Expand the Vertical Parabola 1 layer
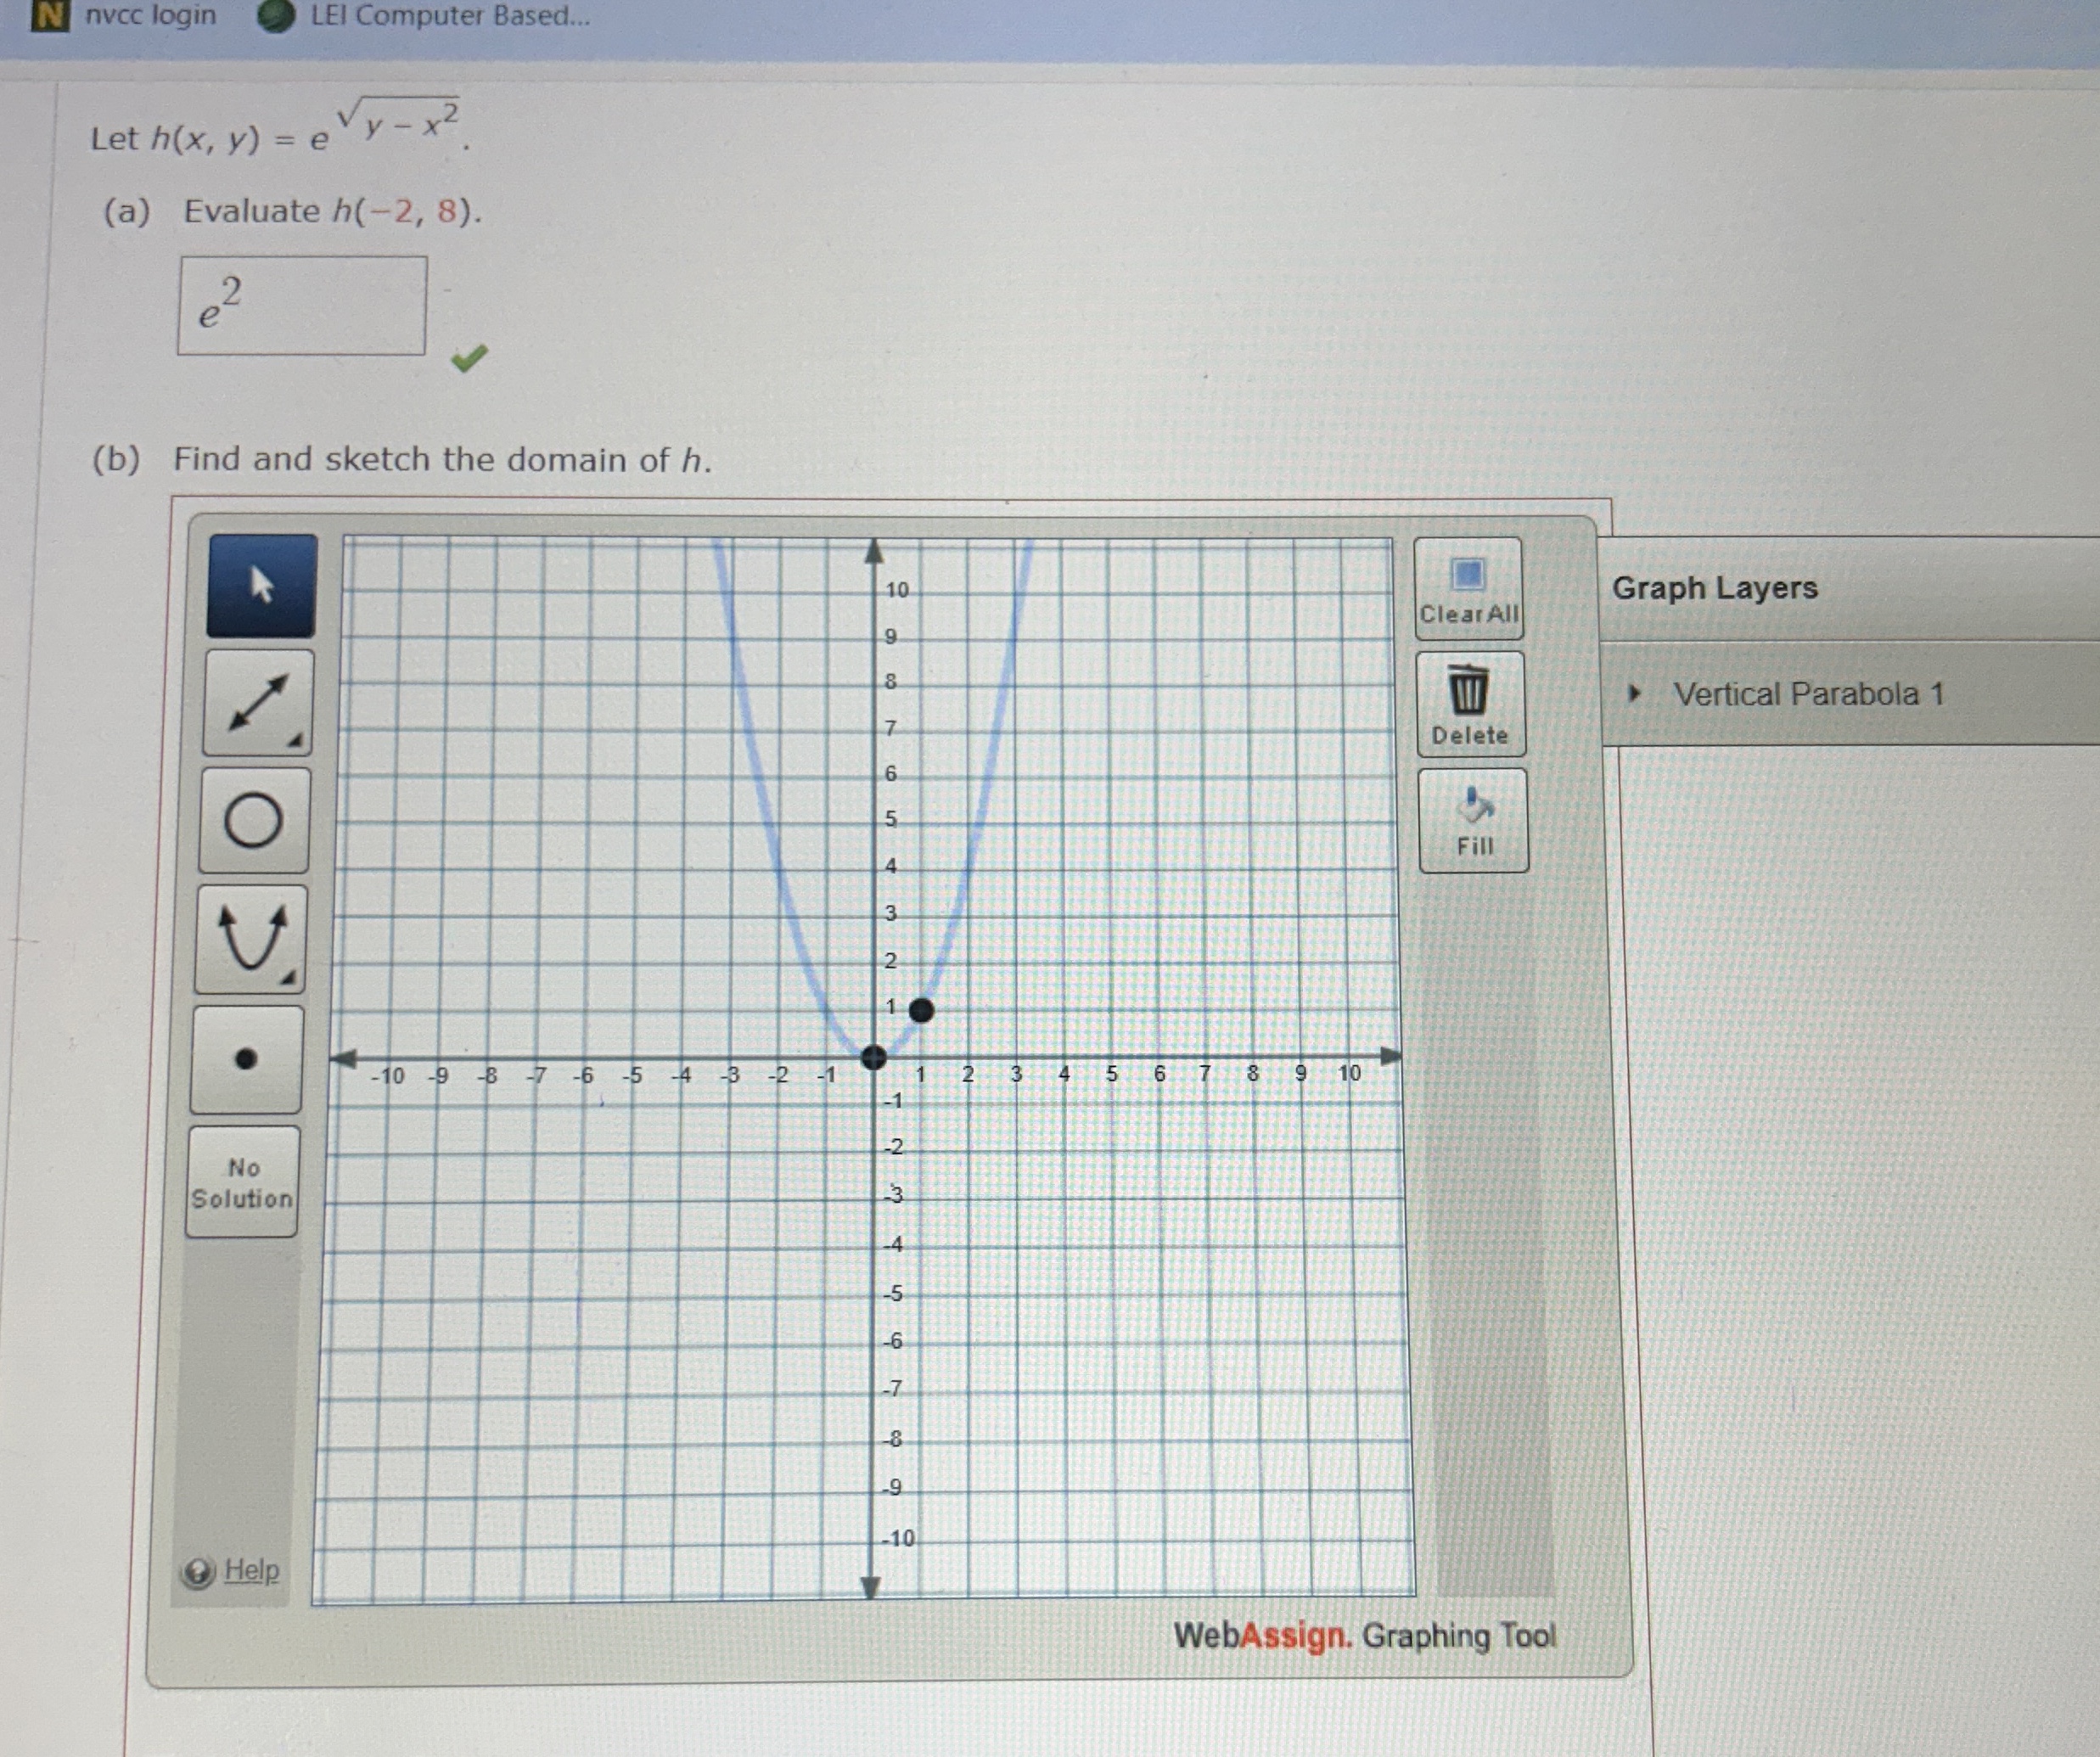The width and height of the screenshot is (2100, 1757). pyautogui.click(x=1634, y=692)
